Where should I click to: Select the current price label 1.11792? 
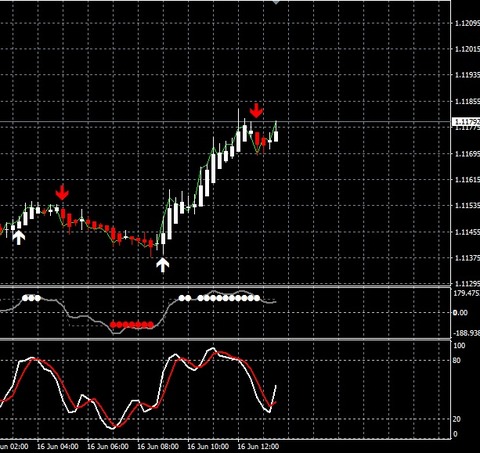point(466,122)
